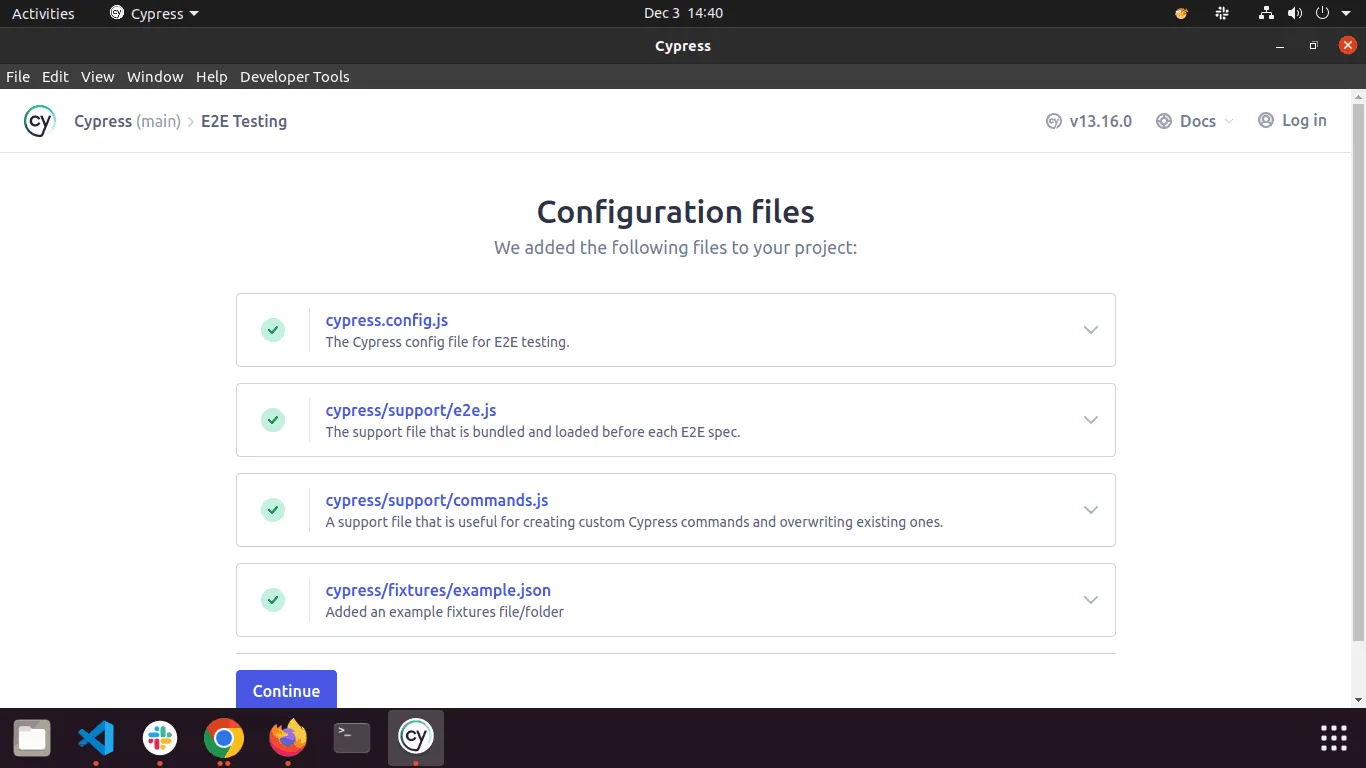Click the E2E Testing breadcrumb
Screen dimensions: 1366x768
coord(244,121)
